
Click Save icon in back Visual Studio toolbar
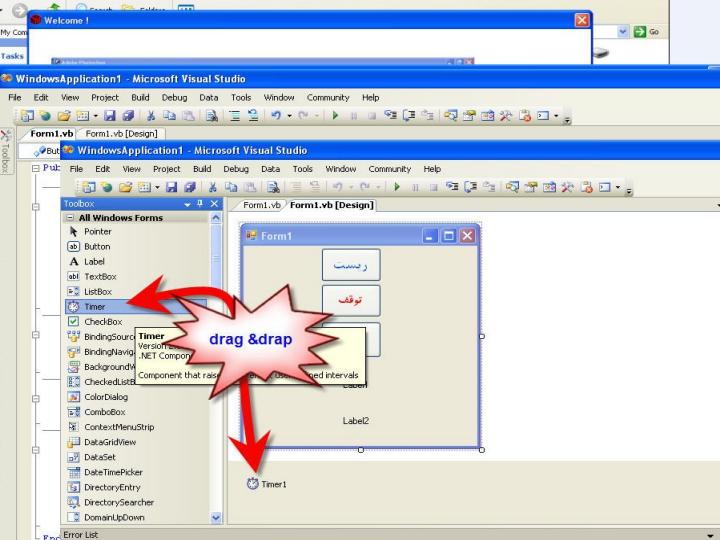[109, 115]
